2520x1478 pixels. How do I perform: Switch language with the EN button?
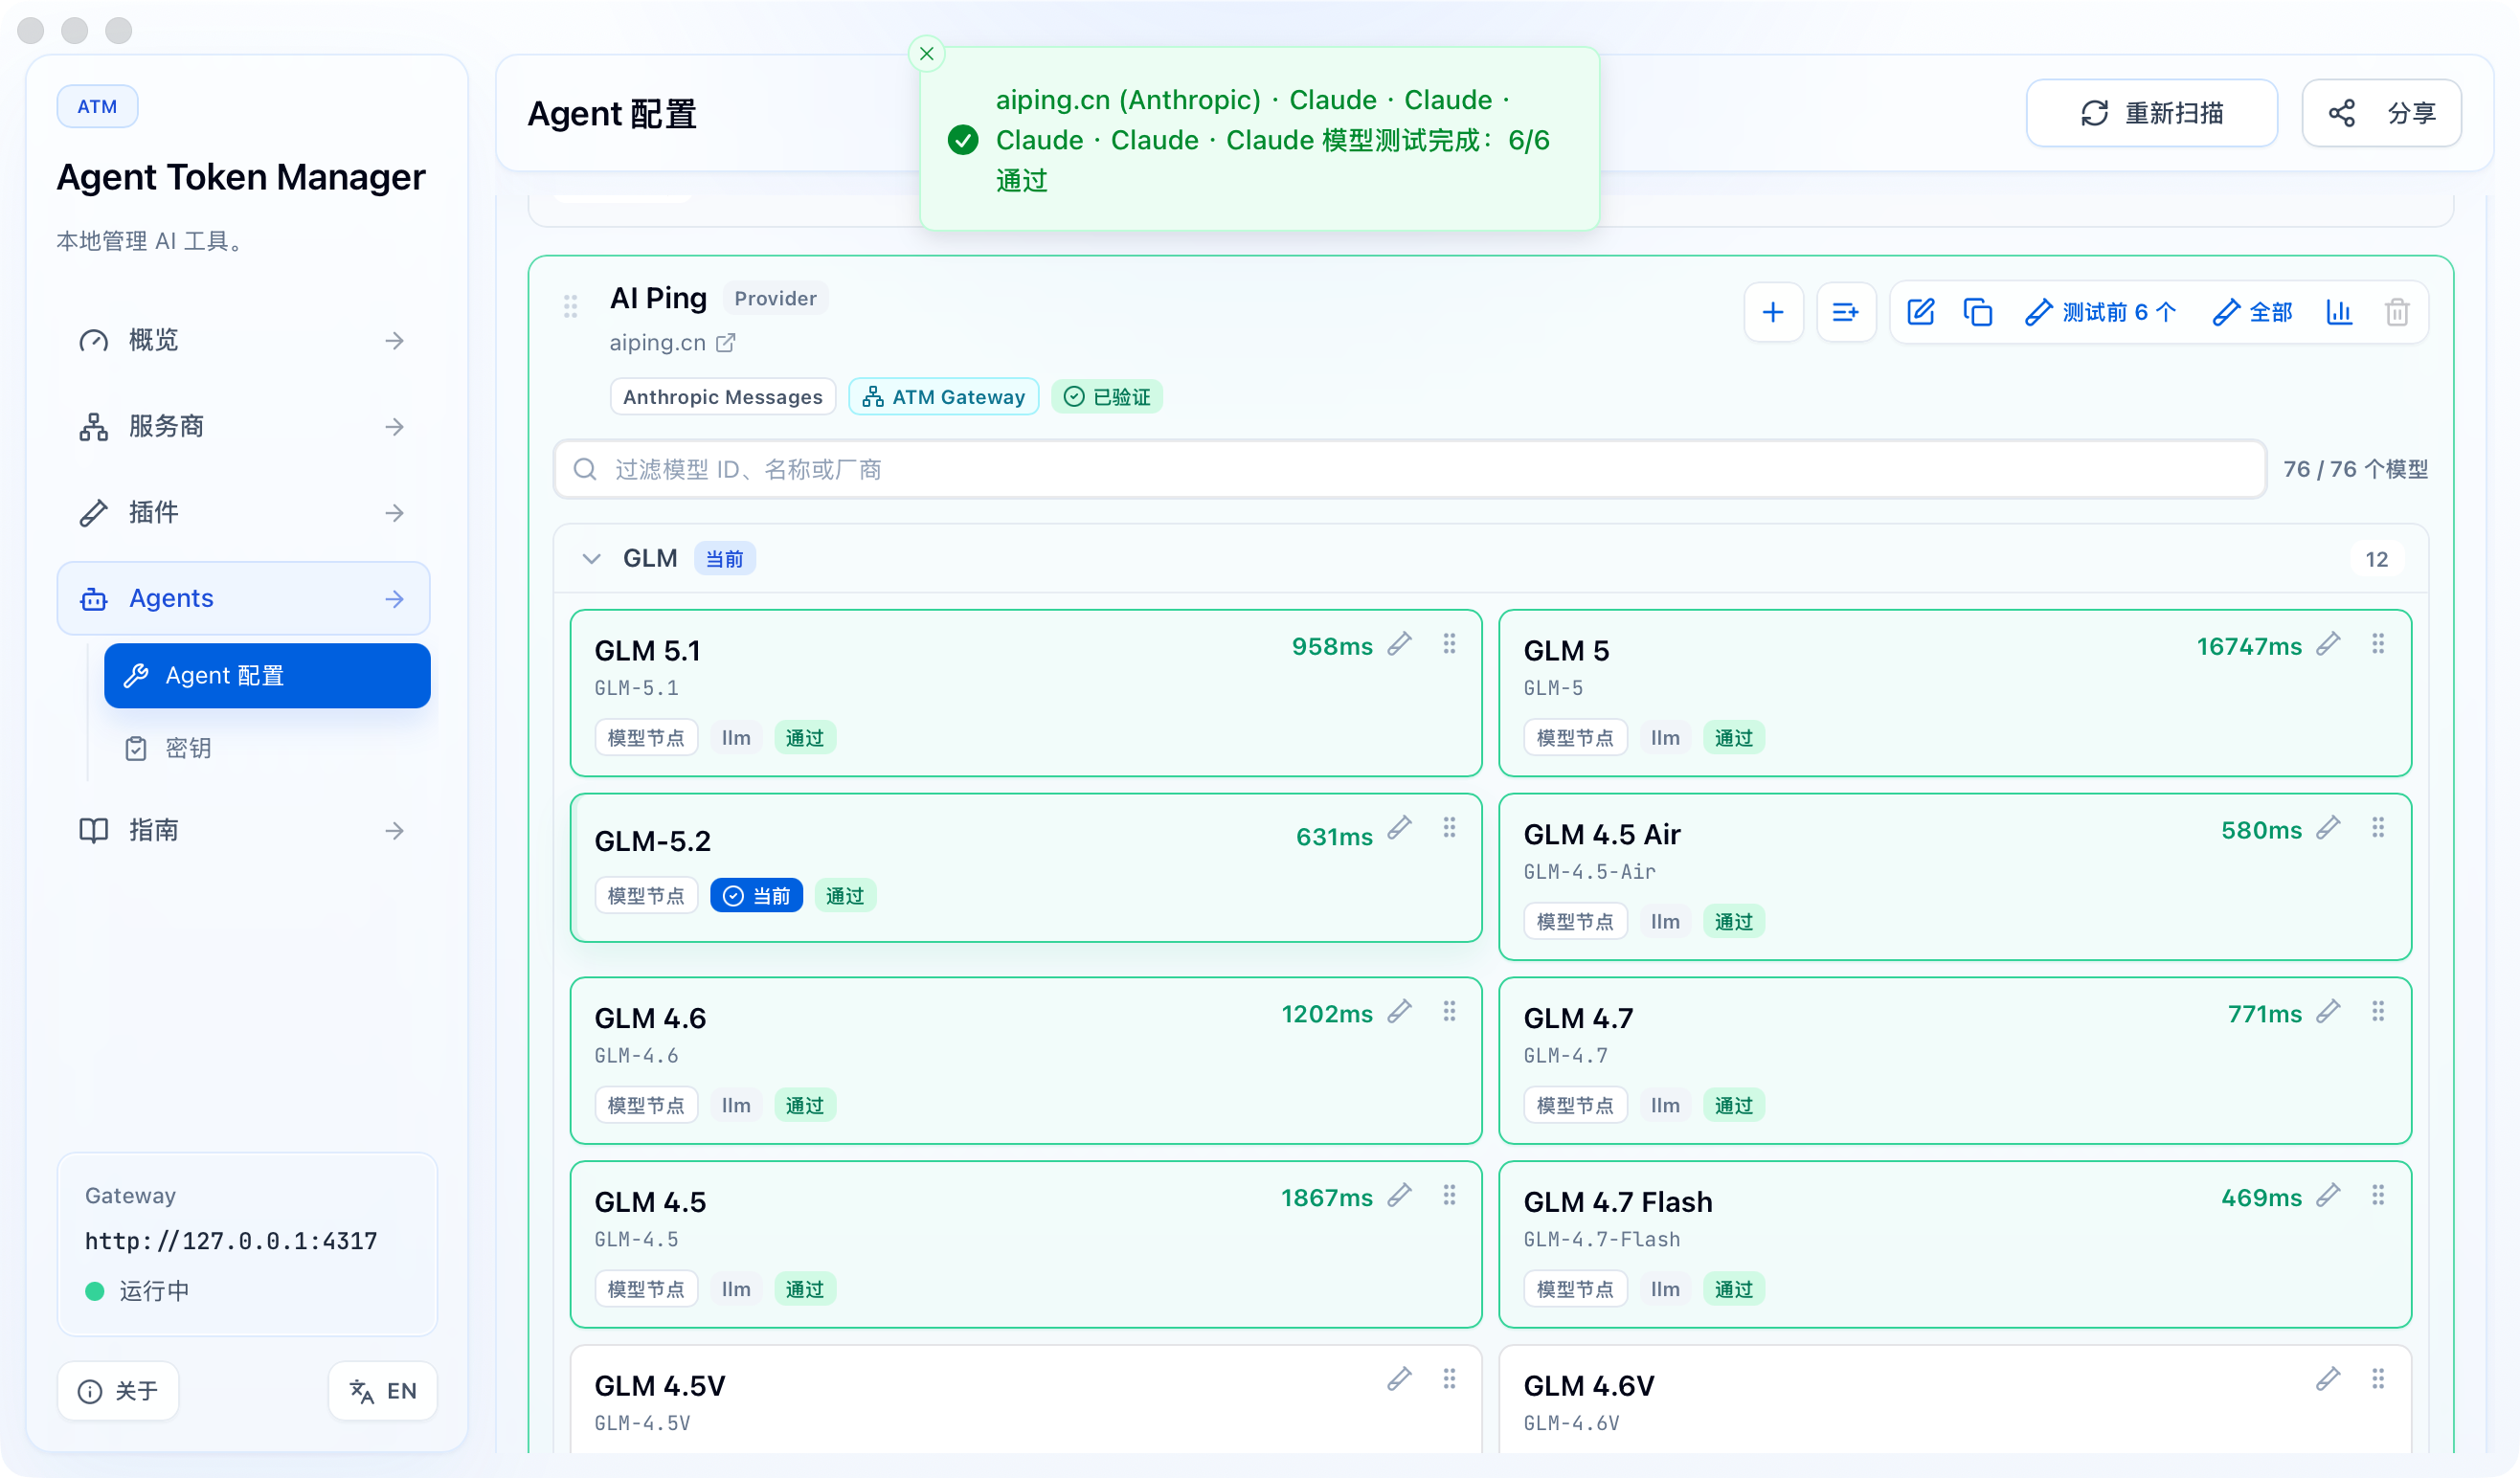point(382,1390)
